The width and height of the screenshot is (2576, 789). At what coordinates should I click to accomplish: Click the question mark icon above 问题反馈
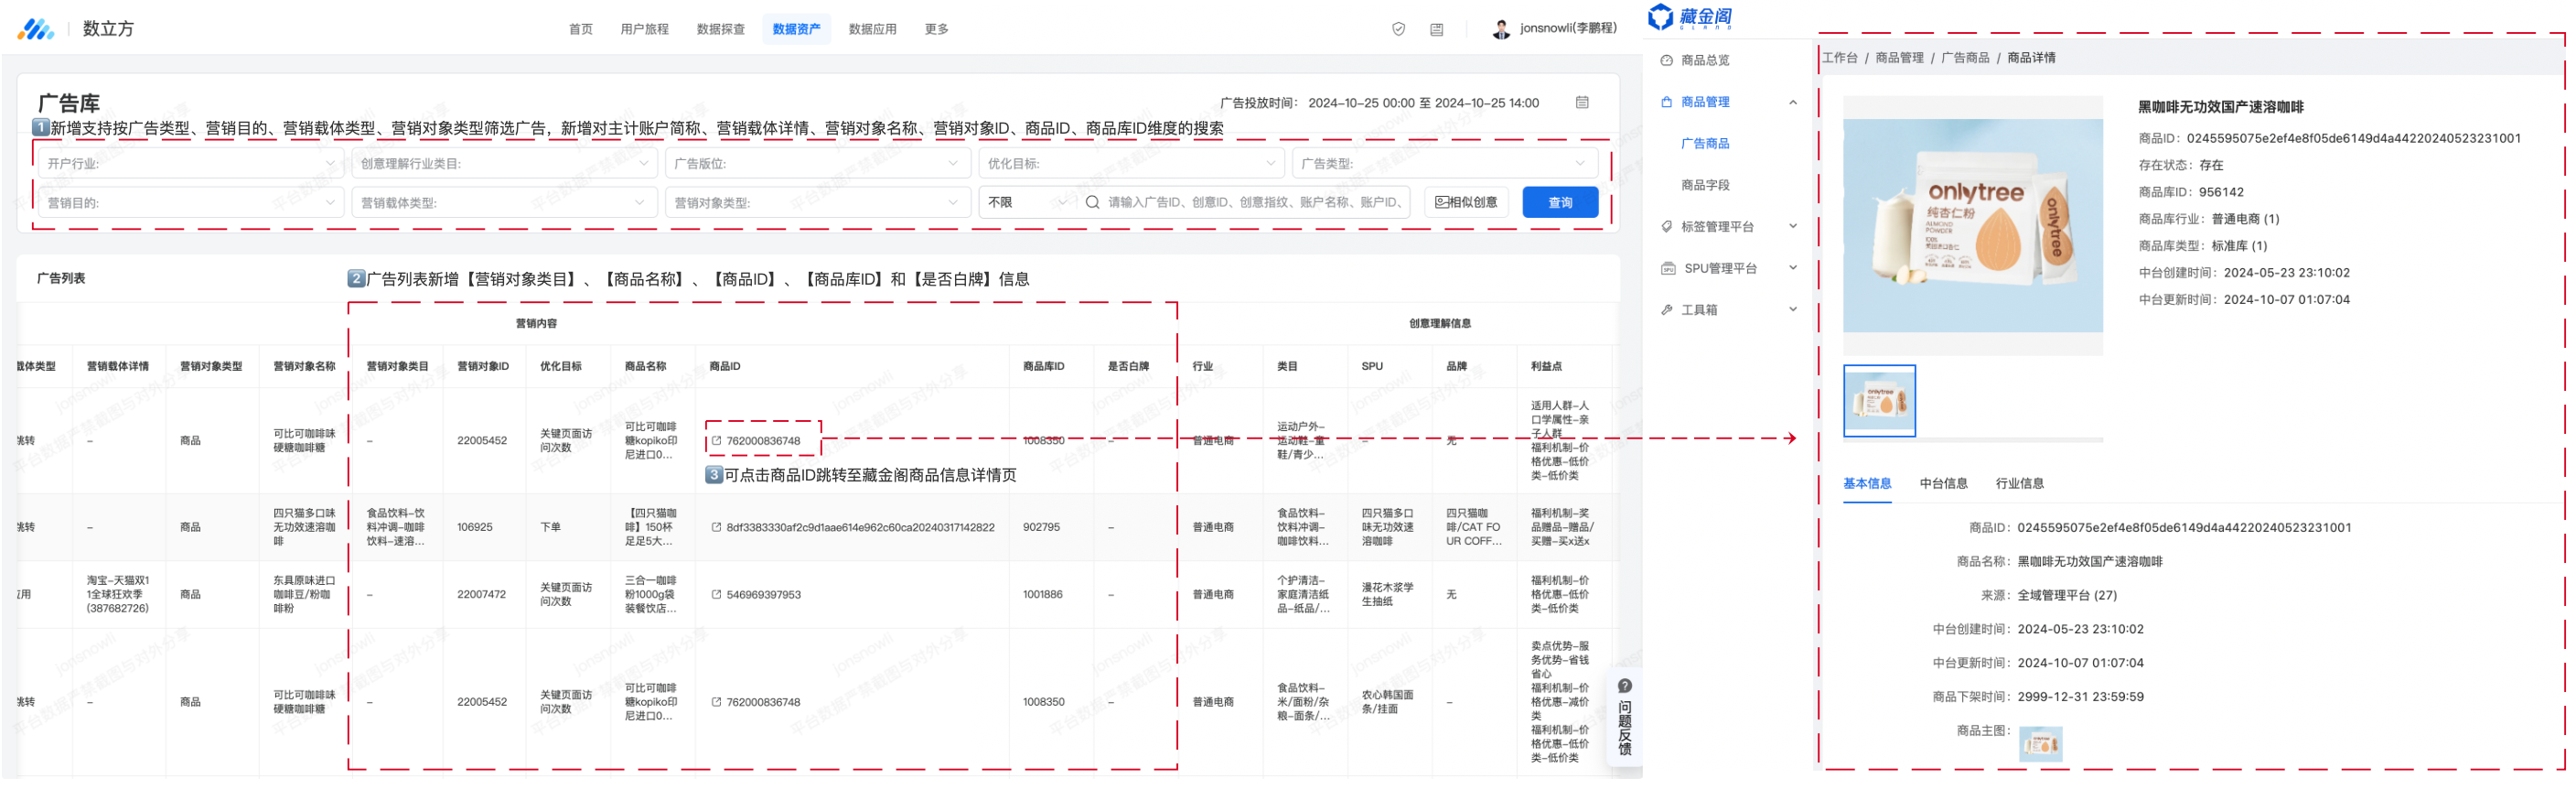click(x=1625, y=686)
